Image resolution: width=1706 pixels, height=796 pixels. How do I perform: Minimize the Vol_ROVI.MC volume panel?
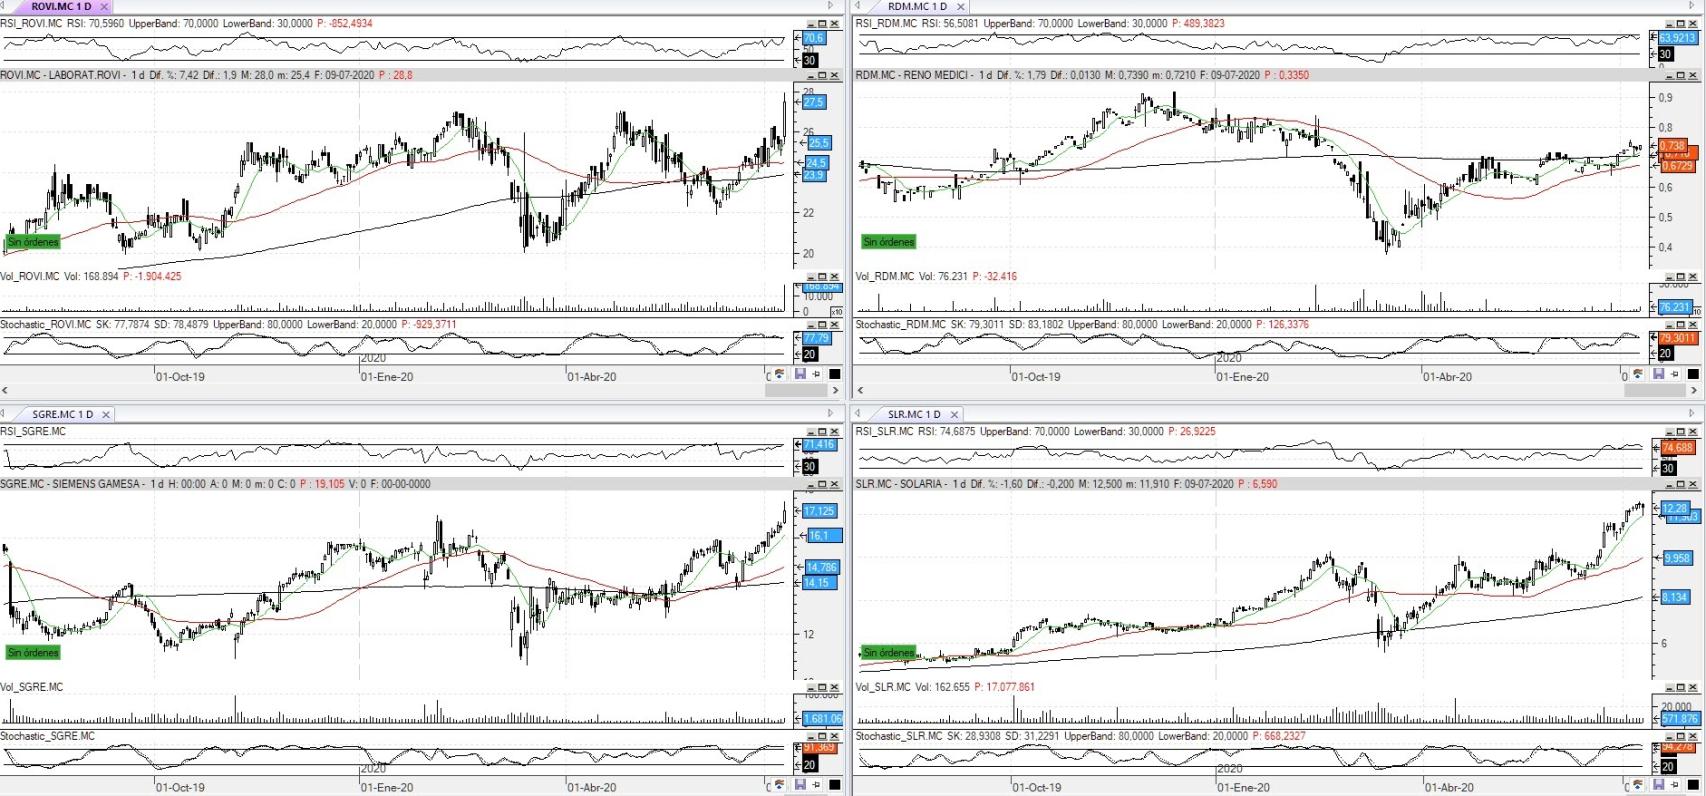click(811, 276)
